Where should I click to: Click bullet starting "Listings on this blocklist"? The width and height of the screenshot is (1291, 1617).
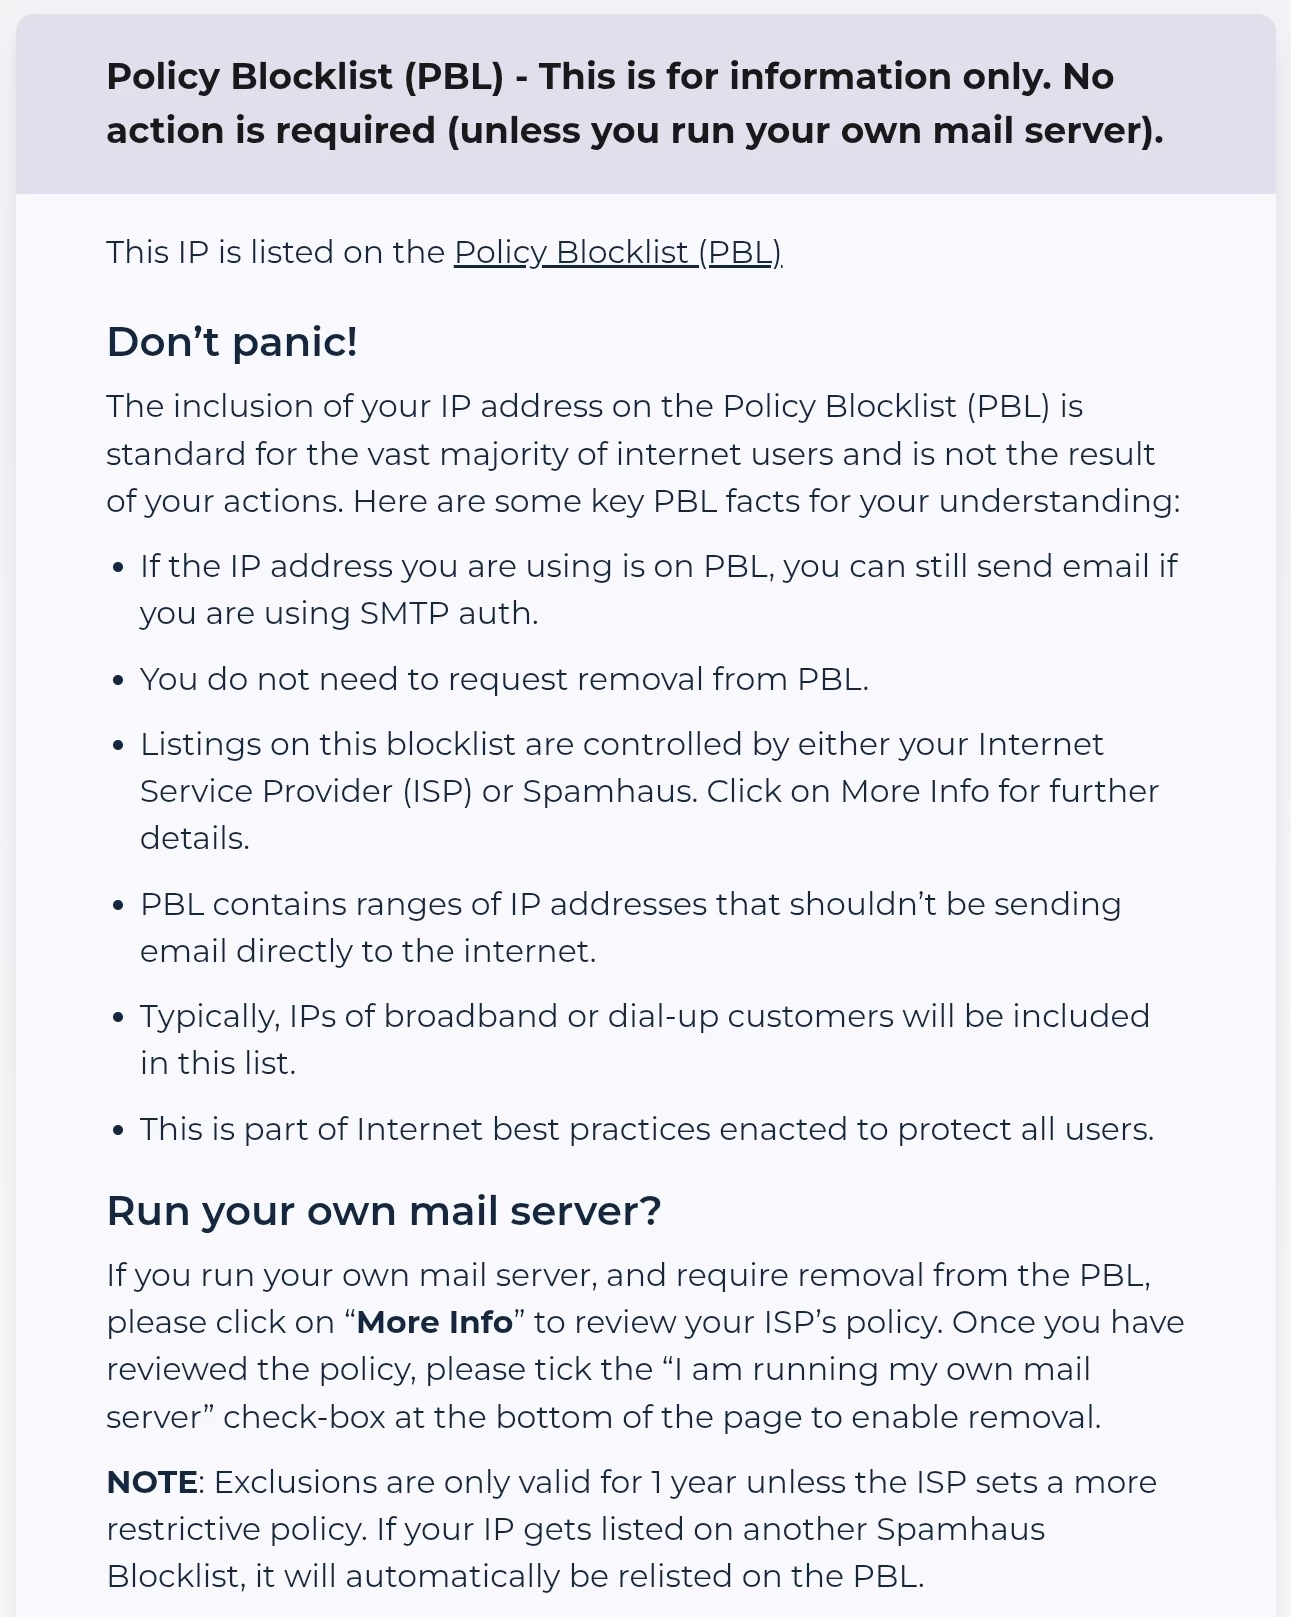[621, 745]
